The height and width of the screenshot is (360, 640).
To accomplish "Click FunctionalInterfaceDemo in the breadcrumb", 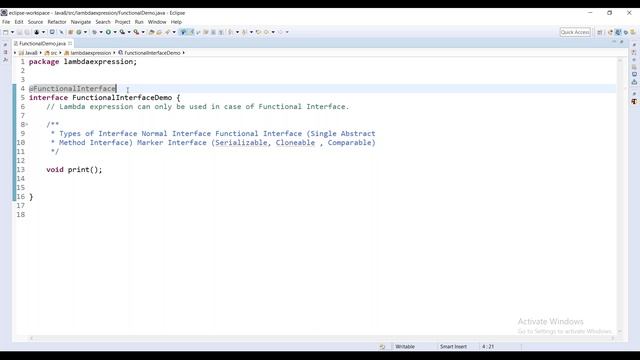I will (152, 53).
